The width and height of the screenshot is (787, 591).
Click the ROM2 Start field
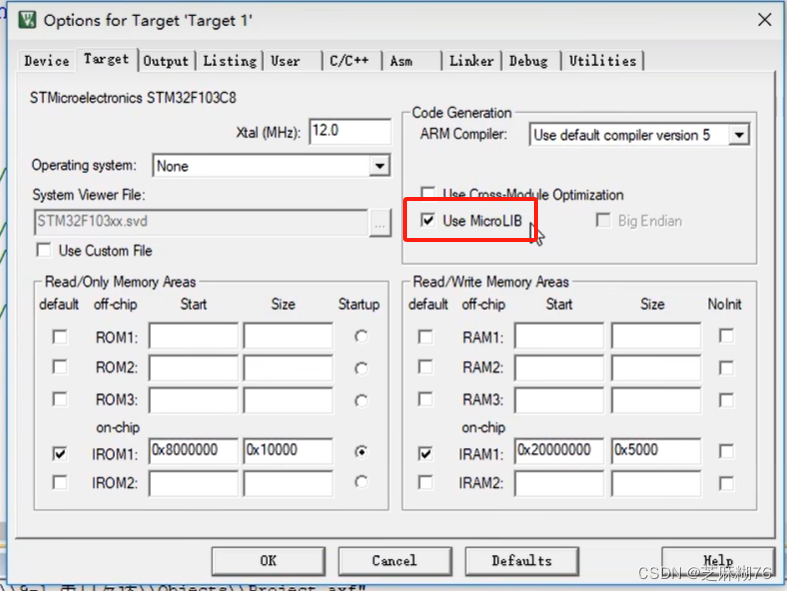pos(193,368)
